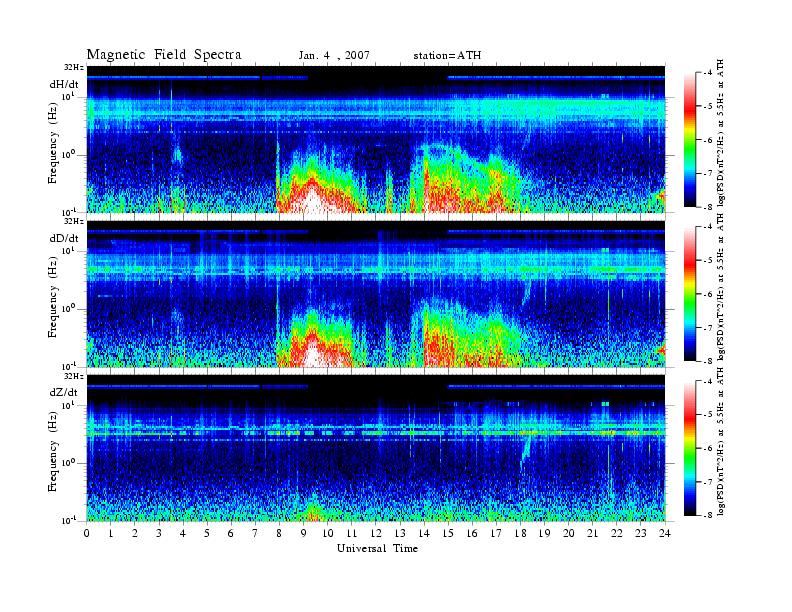792x612 pixels.
Task: Select the dH/dt panel label
Action: point(64,84)
